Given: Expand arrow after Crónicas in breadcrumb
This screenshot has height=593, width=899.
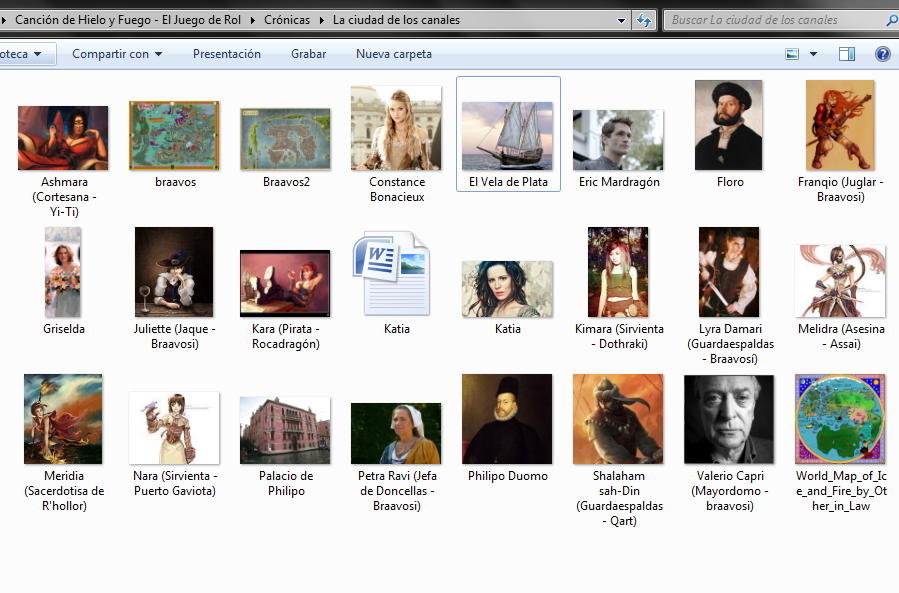Looking at the screenshot, I should pos(321,20).
